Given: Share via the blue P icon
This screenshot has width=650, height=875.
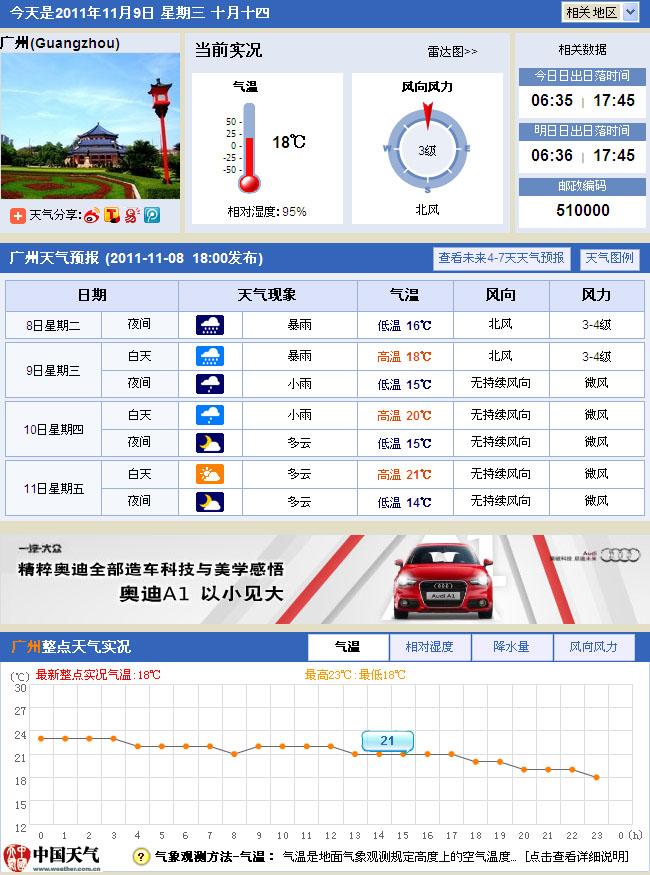Looking at the screenshot, I should click(x=151, y=215).
